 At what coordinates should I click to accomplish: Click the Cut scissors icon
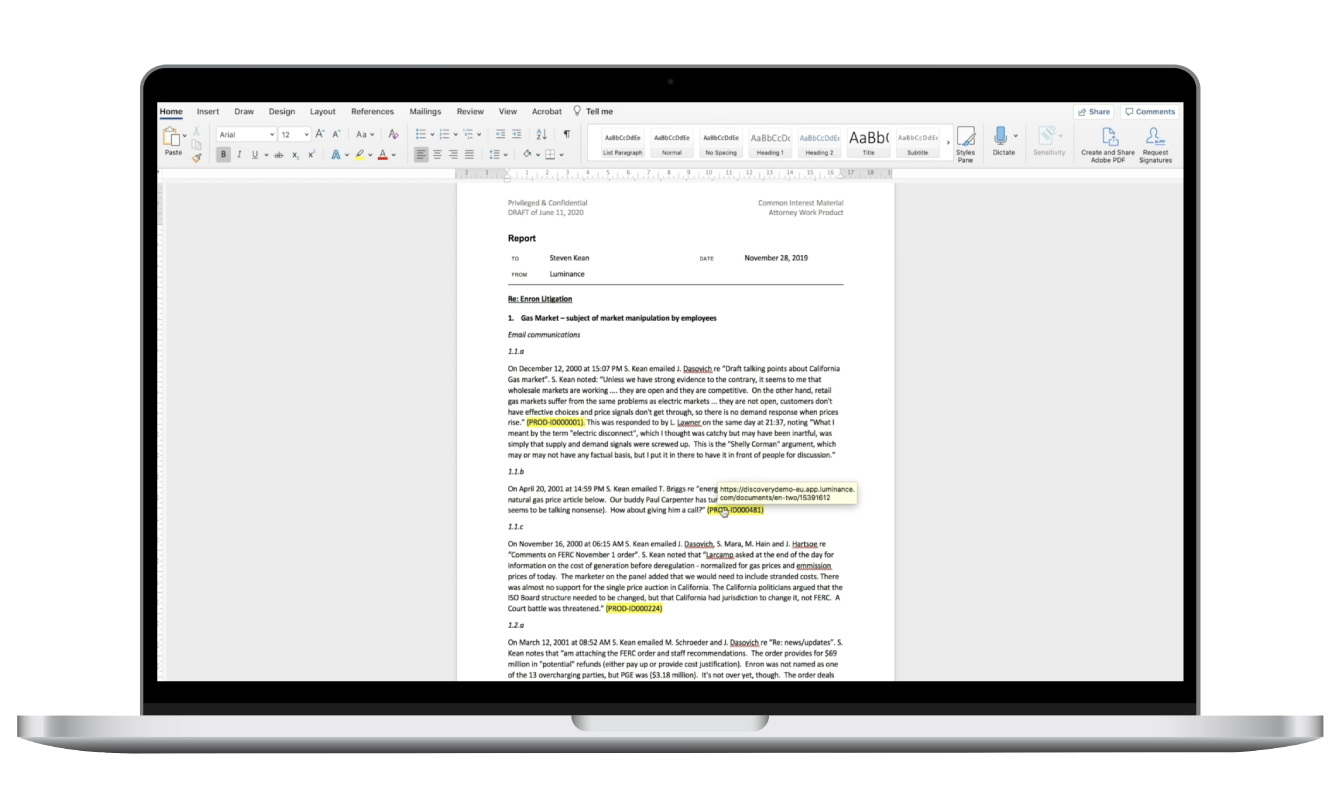coord(196,131)
